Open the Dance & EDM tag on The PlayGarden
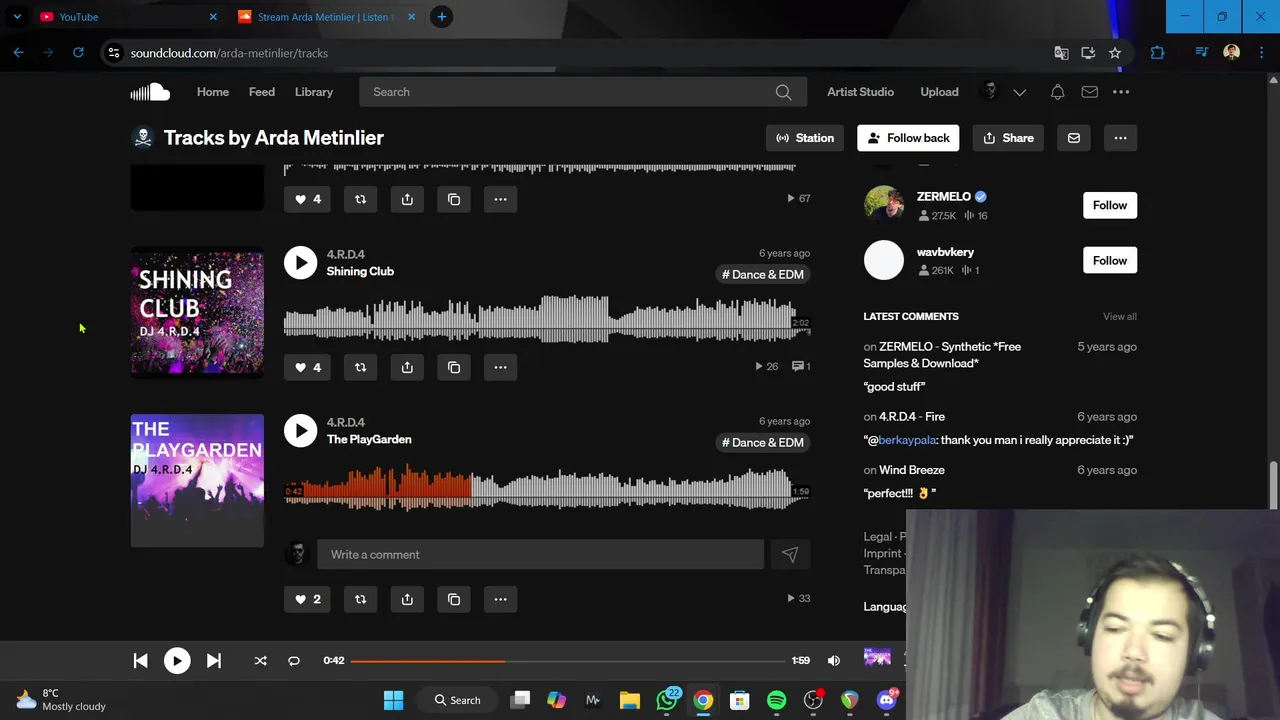The width and height of the screenshot is (1280, 720). [x=763, y=442]
